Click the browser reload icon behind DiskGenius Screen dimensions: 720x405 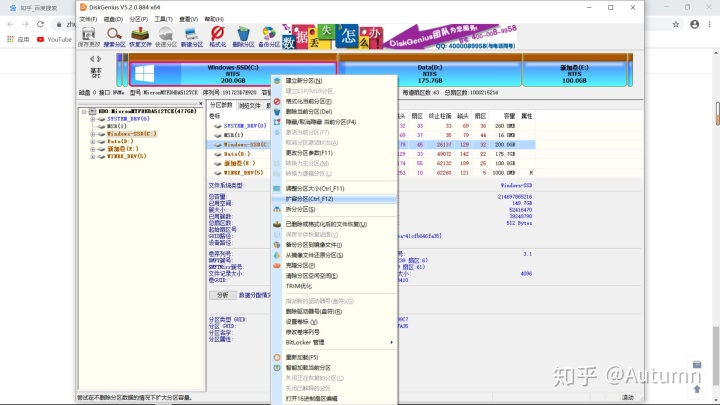pos(40,24)
